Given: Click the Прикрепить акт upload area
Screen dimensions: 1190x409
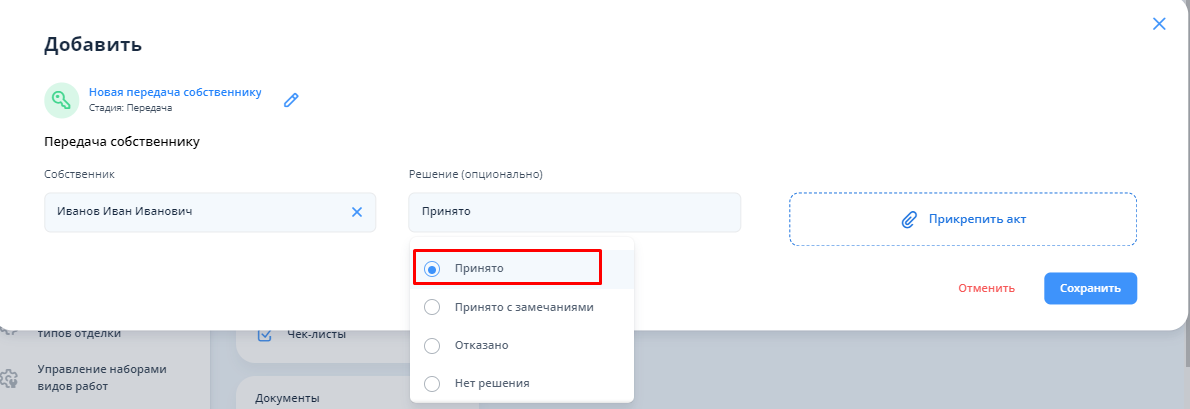Looking at the screenshot, I should pyautogui.click(x=962, y=219).
